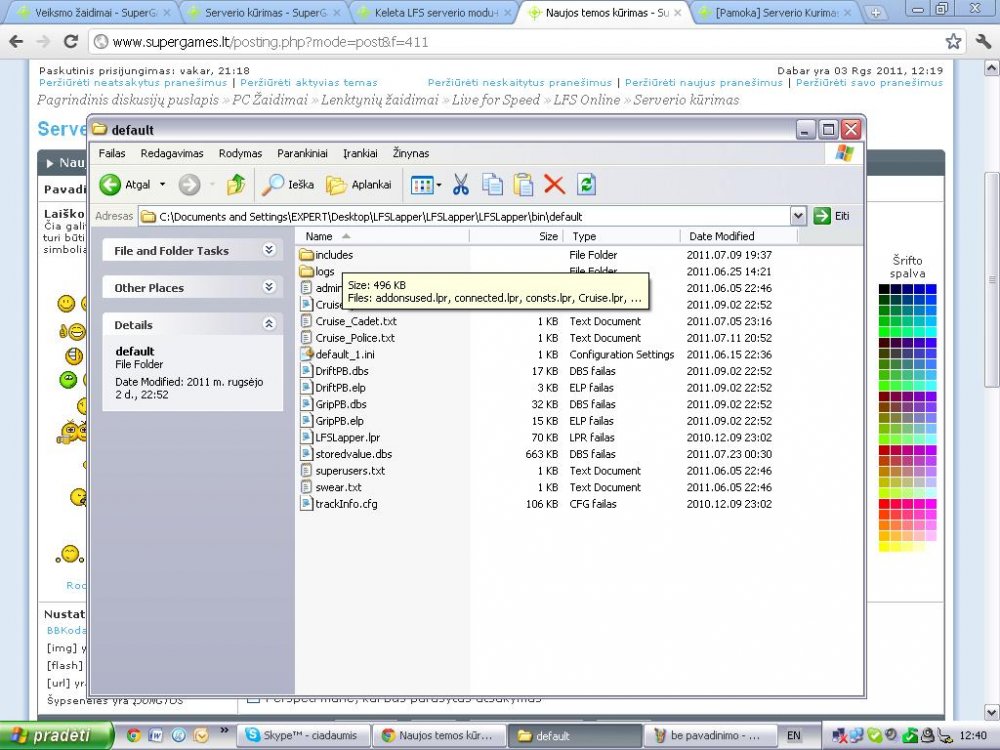Click the Up folder toolbar icon

click(236, 185)
